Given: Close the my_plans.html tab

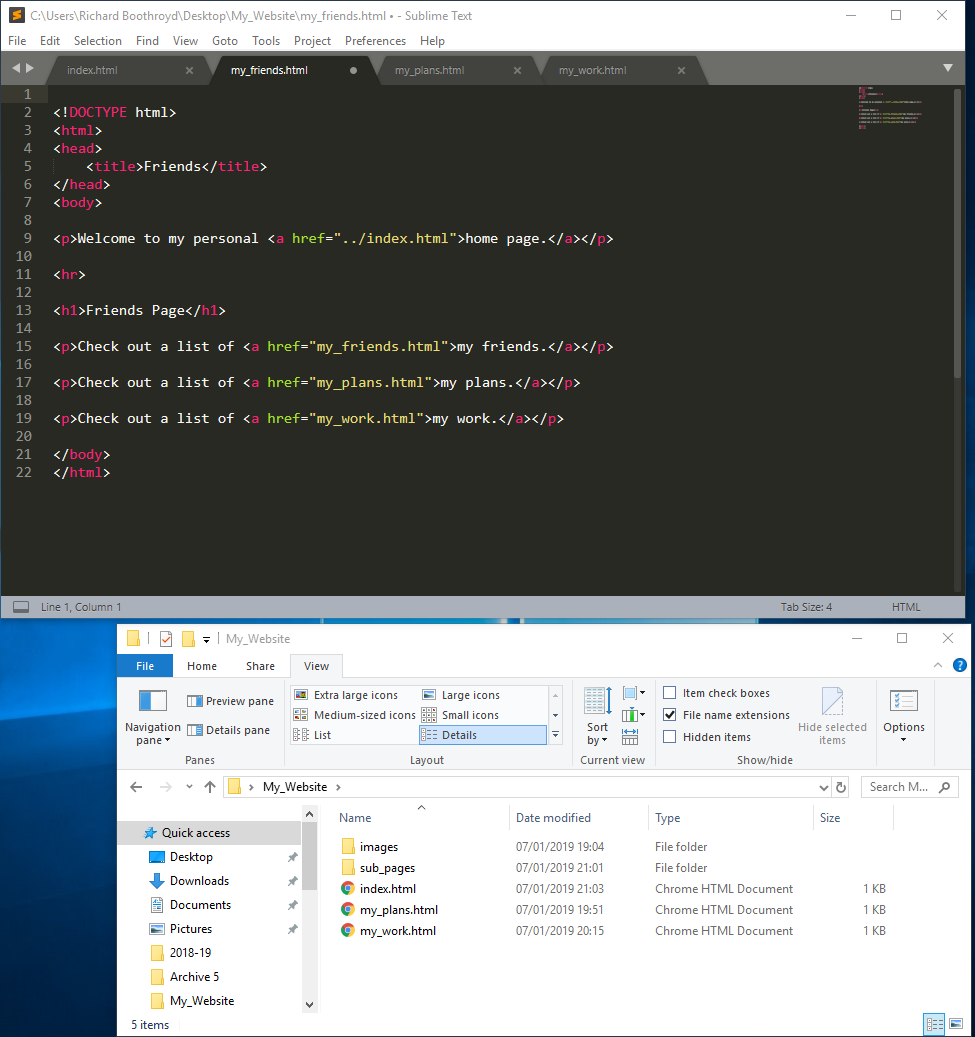Looking at the screenshot, I should 517,70.
